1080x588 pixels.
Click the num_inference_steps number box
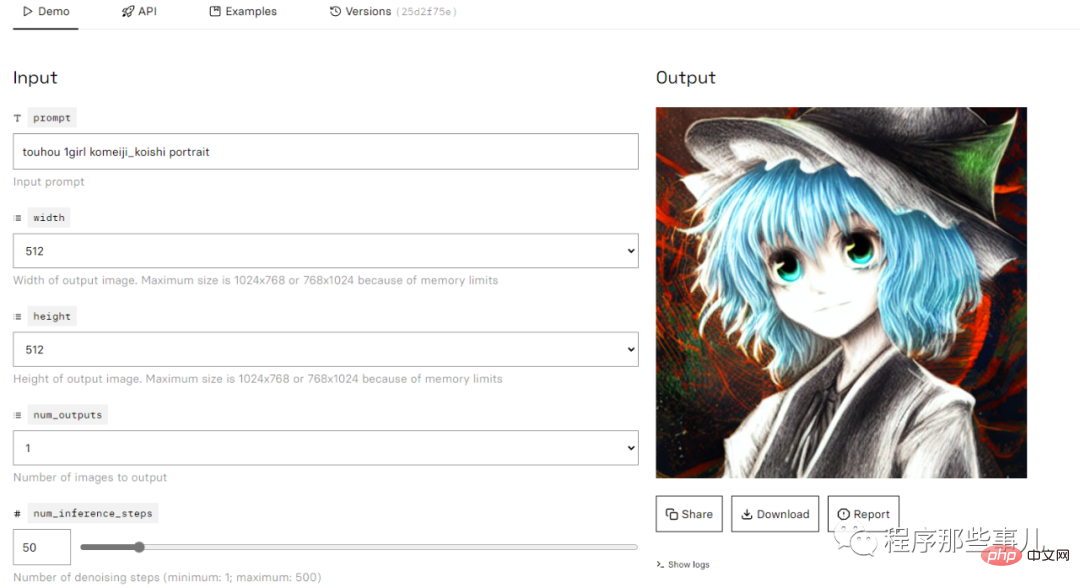(42, 547)
